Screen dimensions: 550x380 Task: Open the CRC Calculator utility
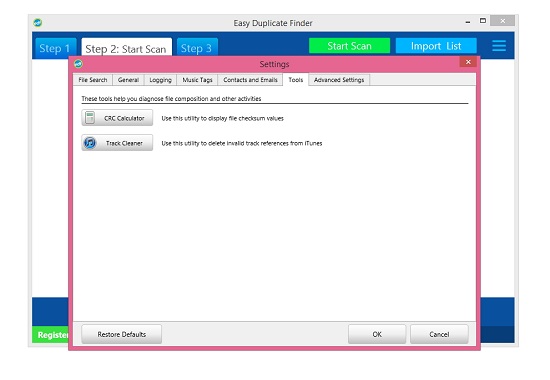117,118
